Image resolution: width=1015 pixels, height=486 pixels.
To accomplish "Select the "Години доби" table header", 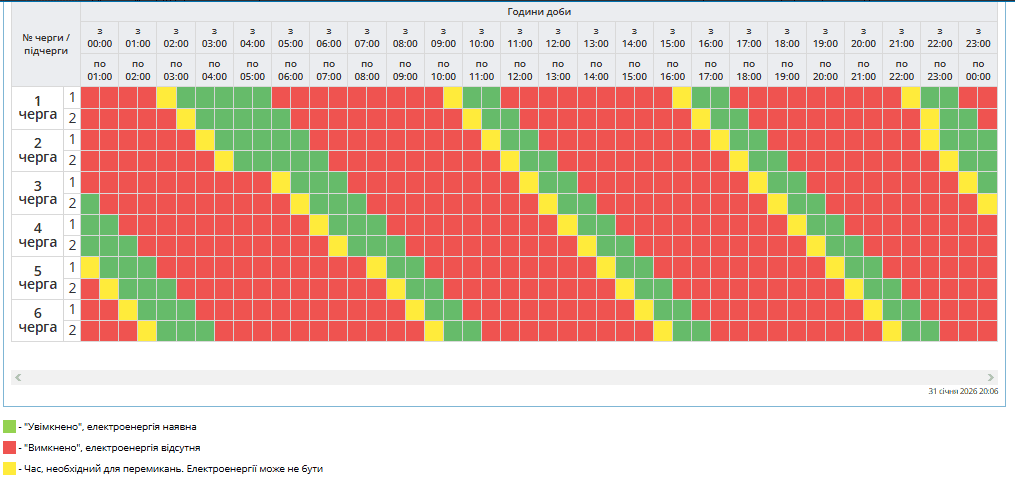I will 538,12.
